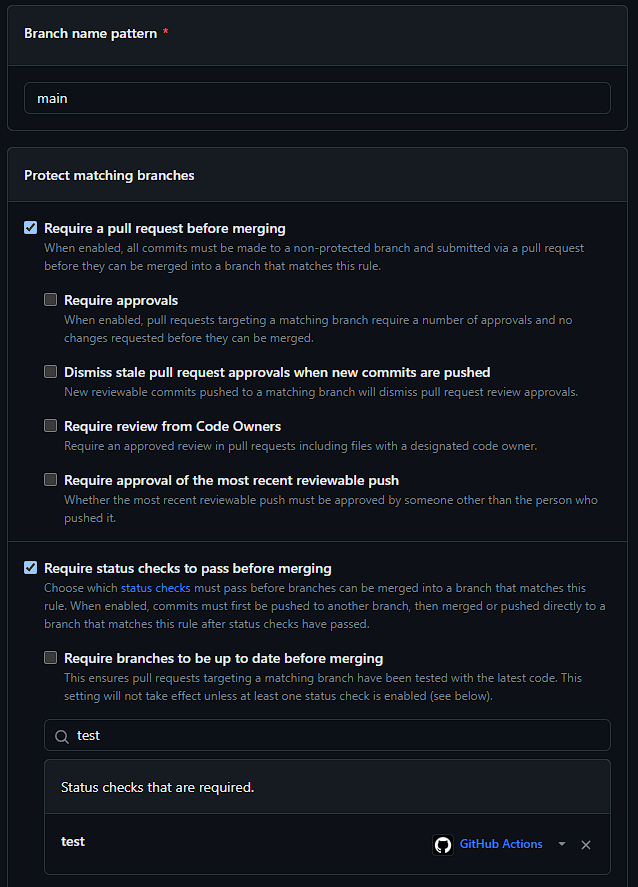Enable Dismiss stale pull request approvals checkbox
The height and width of the screenshot is (887, 638).
pyautogui.click(x=50, y=372)
